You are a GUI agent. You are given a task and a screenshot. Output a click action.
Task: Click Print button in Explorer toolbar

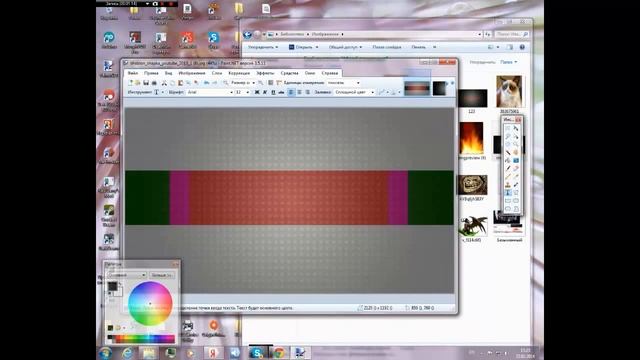tap(418, 47)
